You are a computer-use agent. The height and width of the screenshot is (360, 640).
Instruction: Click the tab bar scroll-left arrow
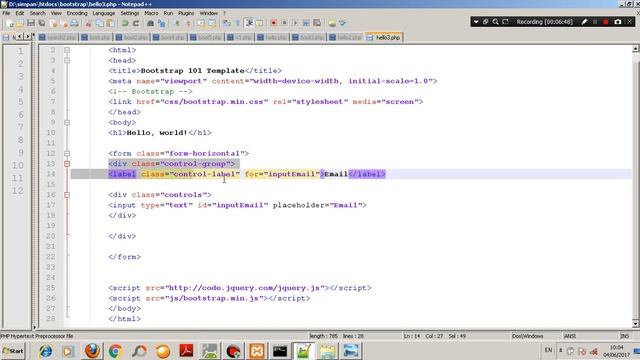(x=20, y=37)
